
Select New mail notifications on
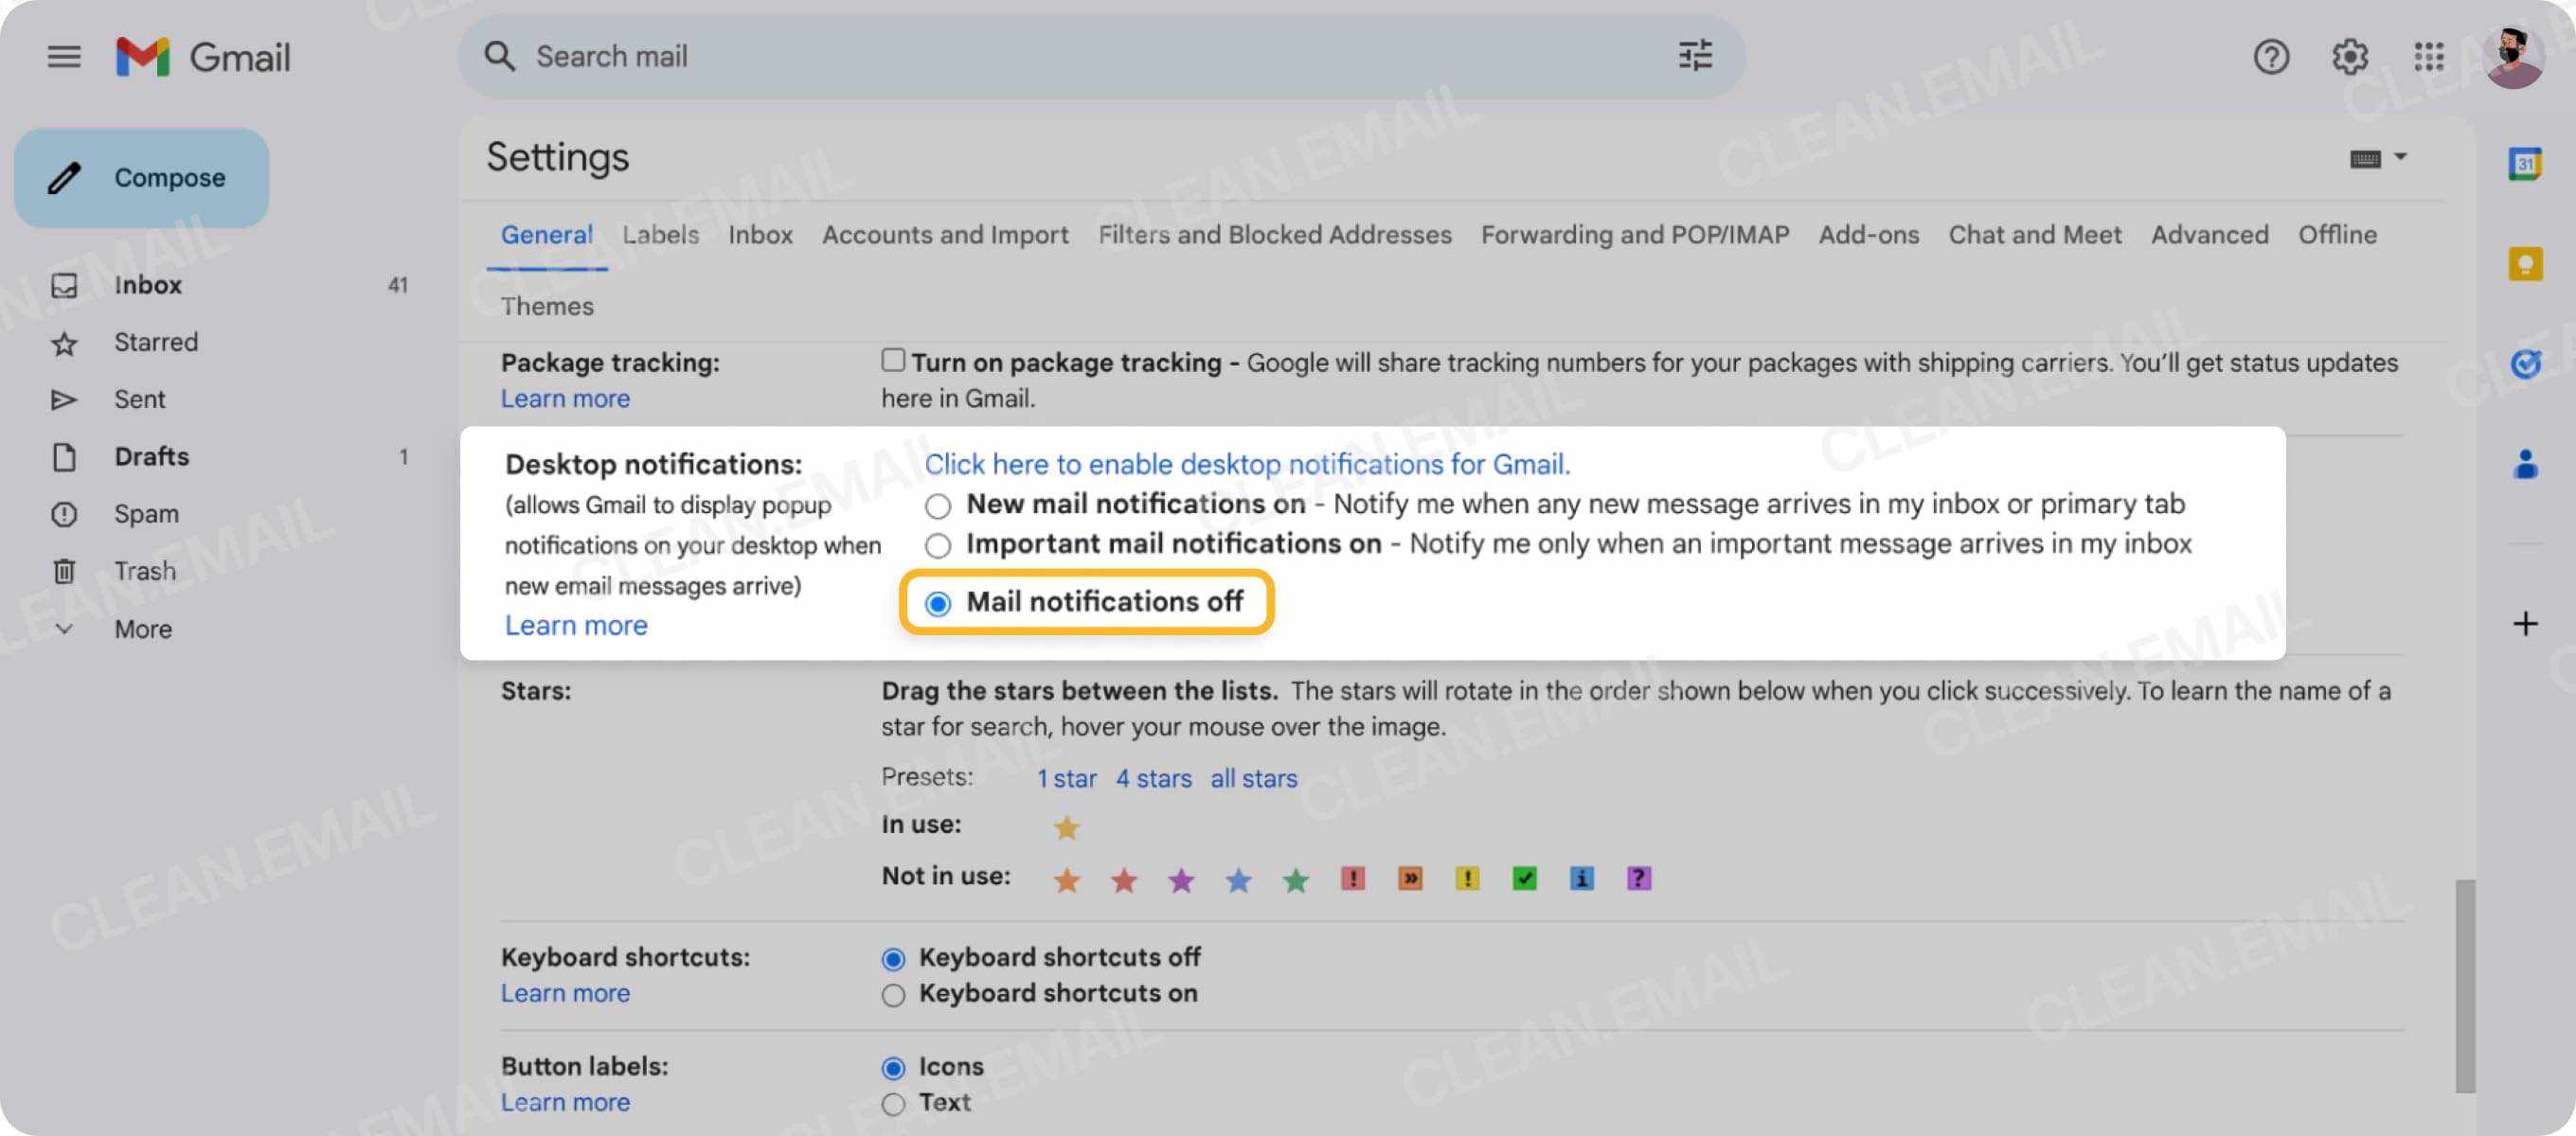point(937,506)
